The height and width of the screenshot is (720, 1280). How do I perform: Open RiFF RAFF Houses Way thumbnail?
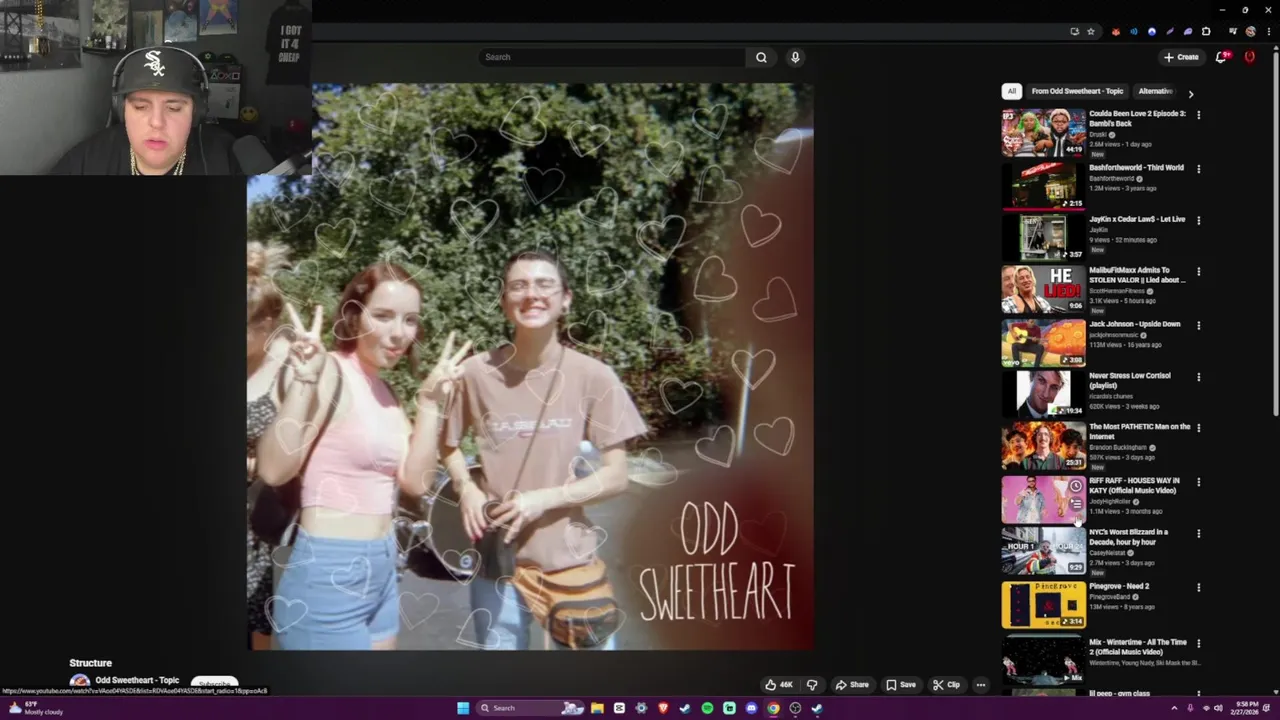1043,498
